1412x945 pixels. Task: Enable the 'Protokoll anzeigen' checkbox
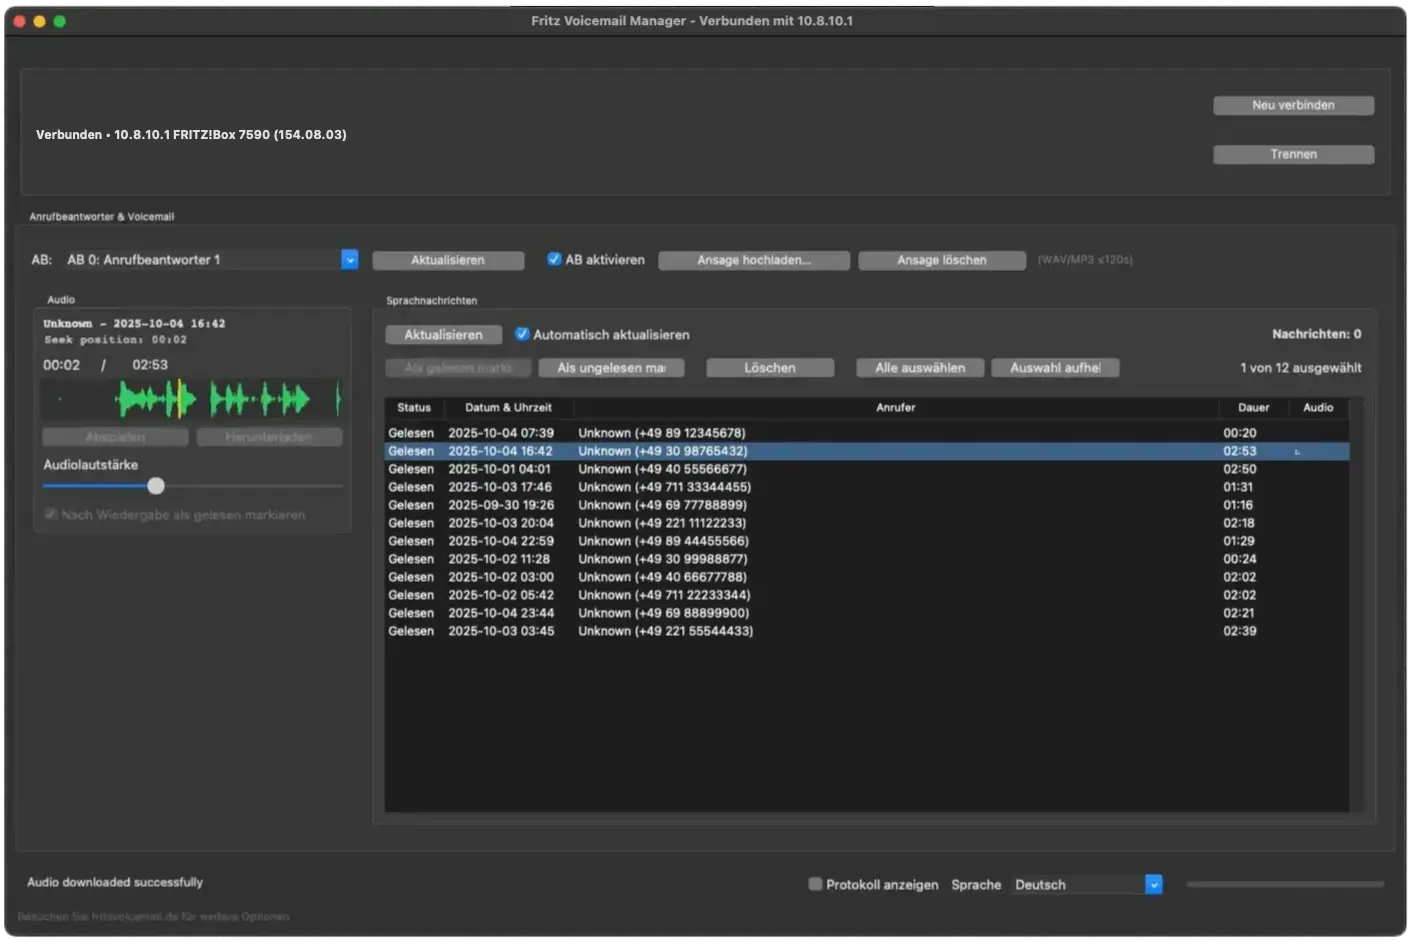815,884
